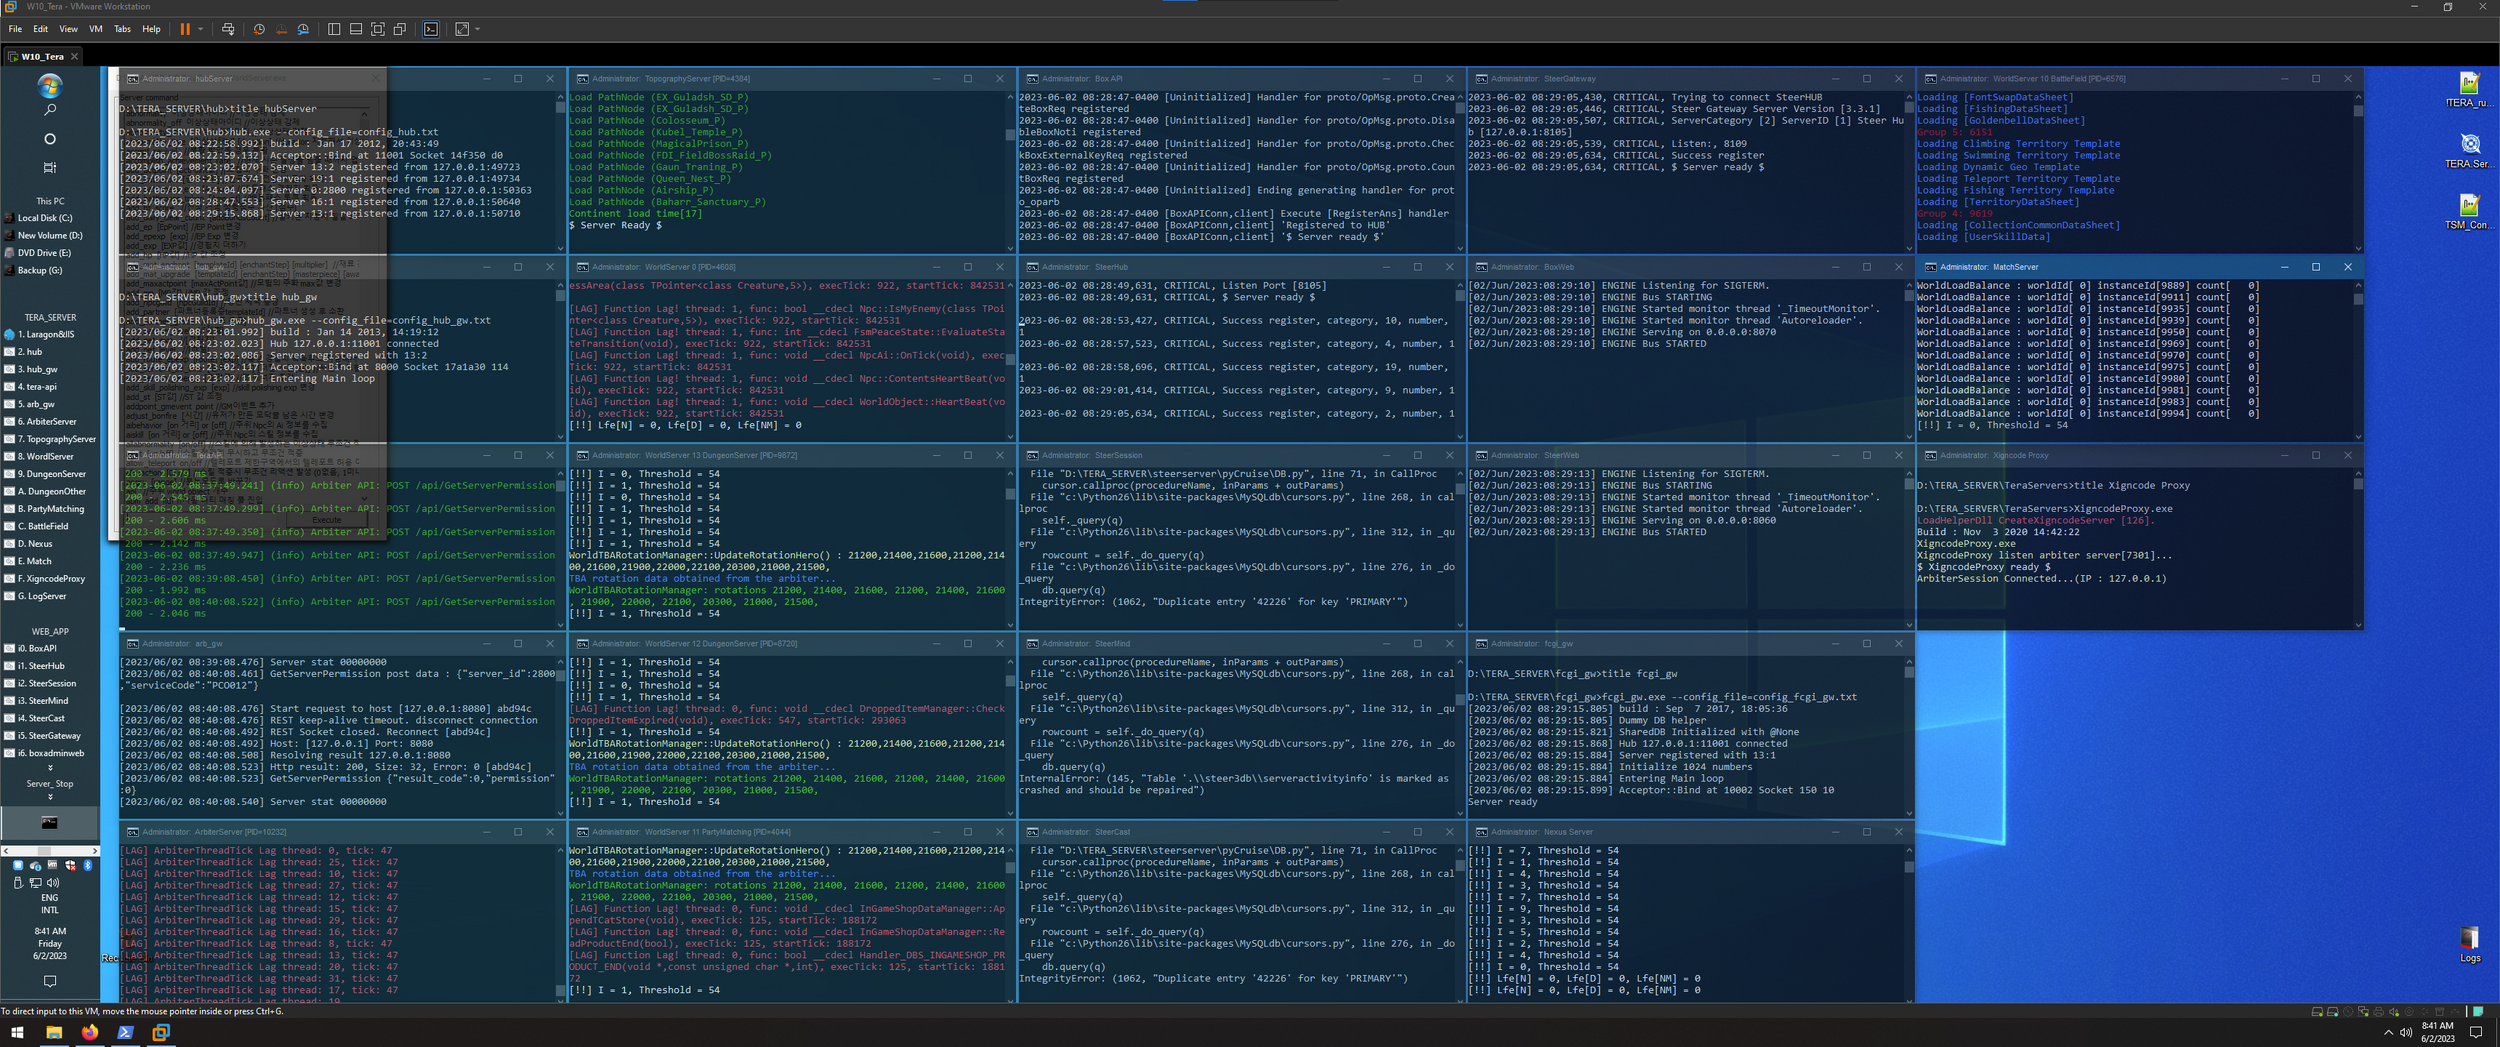The width and height of the screenshot is (2500, 1047).
Task: Open the Logs desktop icon
Action: click(x=2469, y=944)
